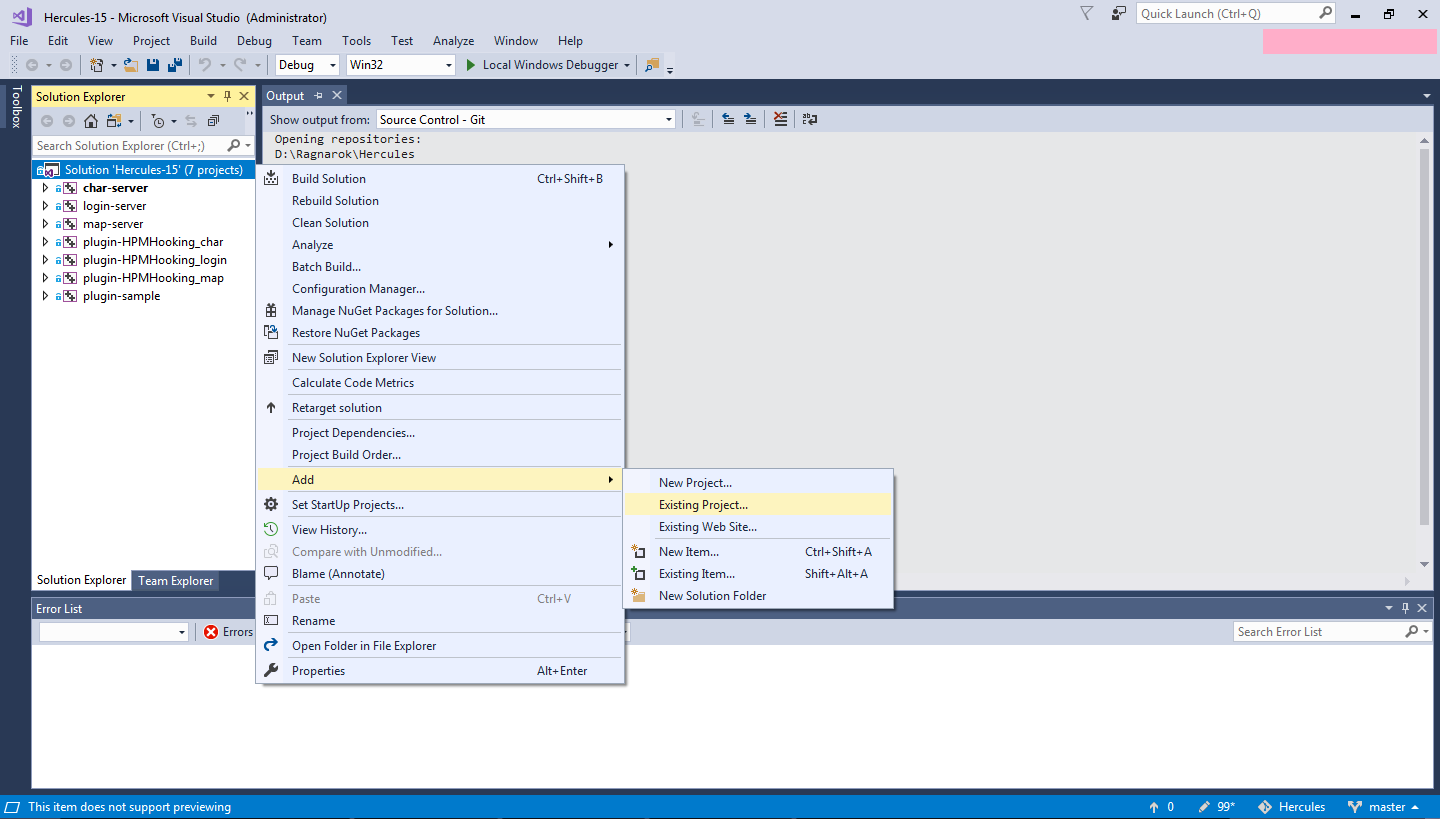Select View History in context menu
Screen dimensions: 1440x819
point(441,530)
